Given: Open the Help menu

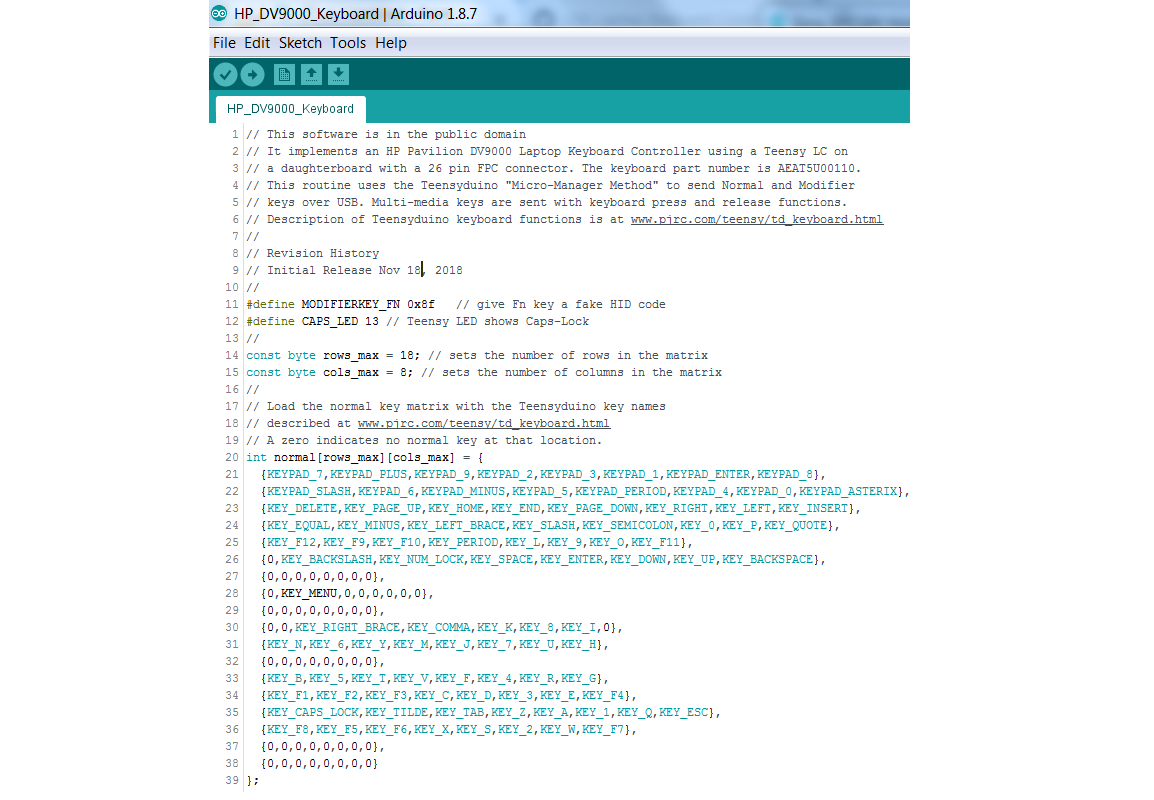Looking at the screenshot, I should (391, 43).
